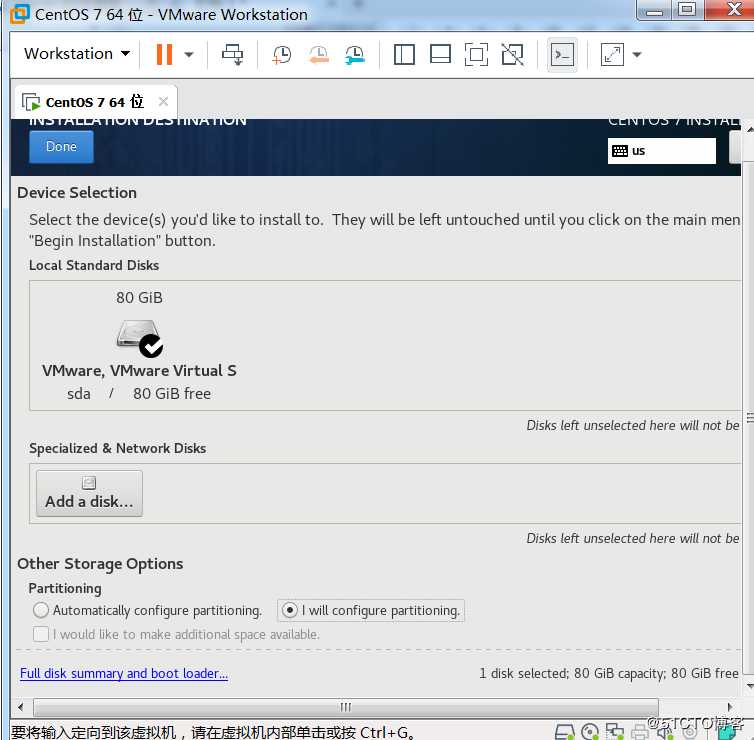Click the 1 disk selected summary text
754x740 pixels.
pos(609,673)
